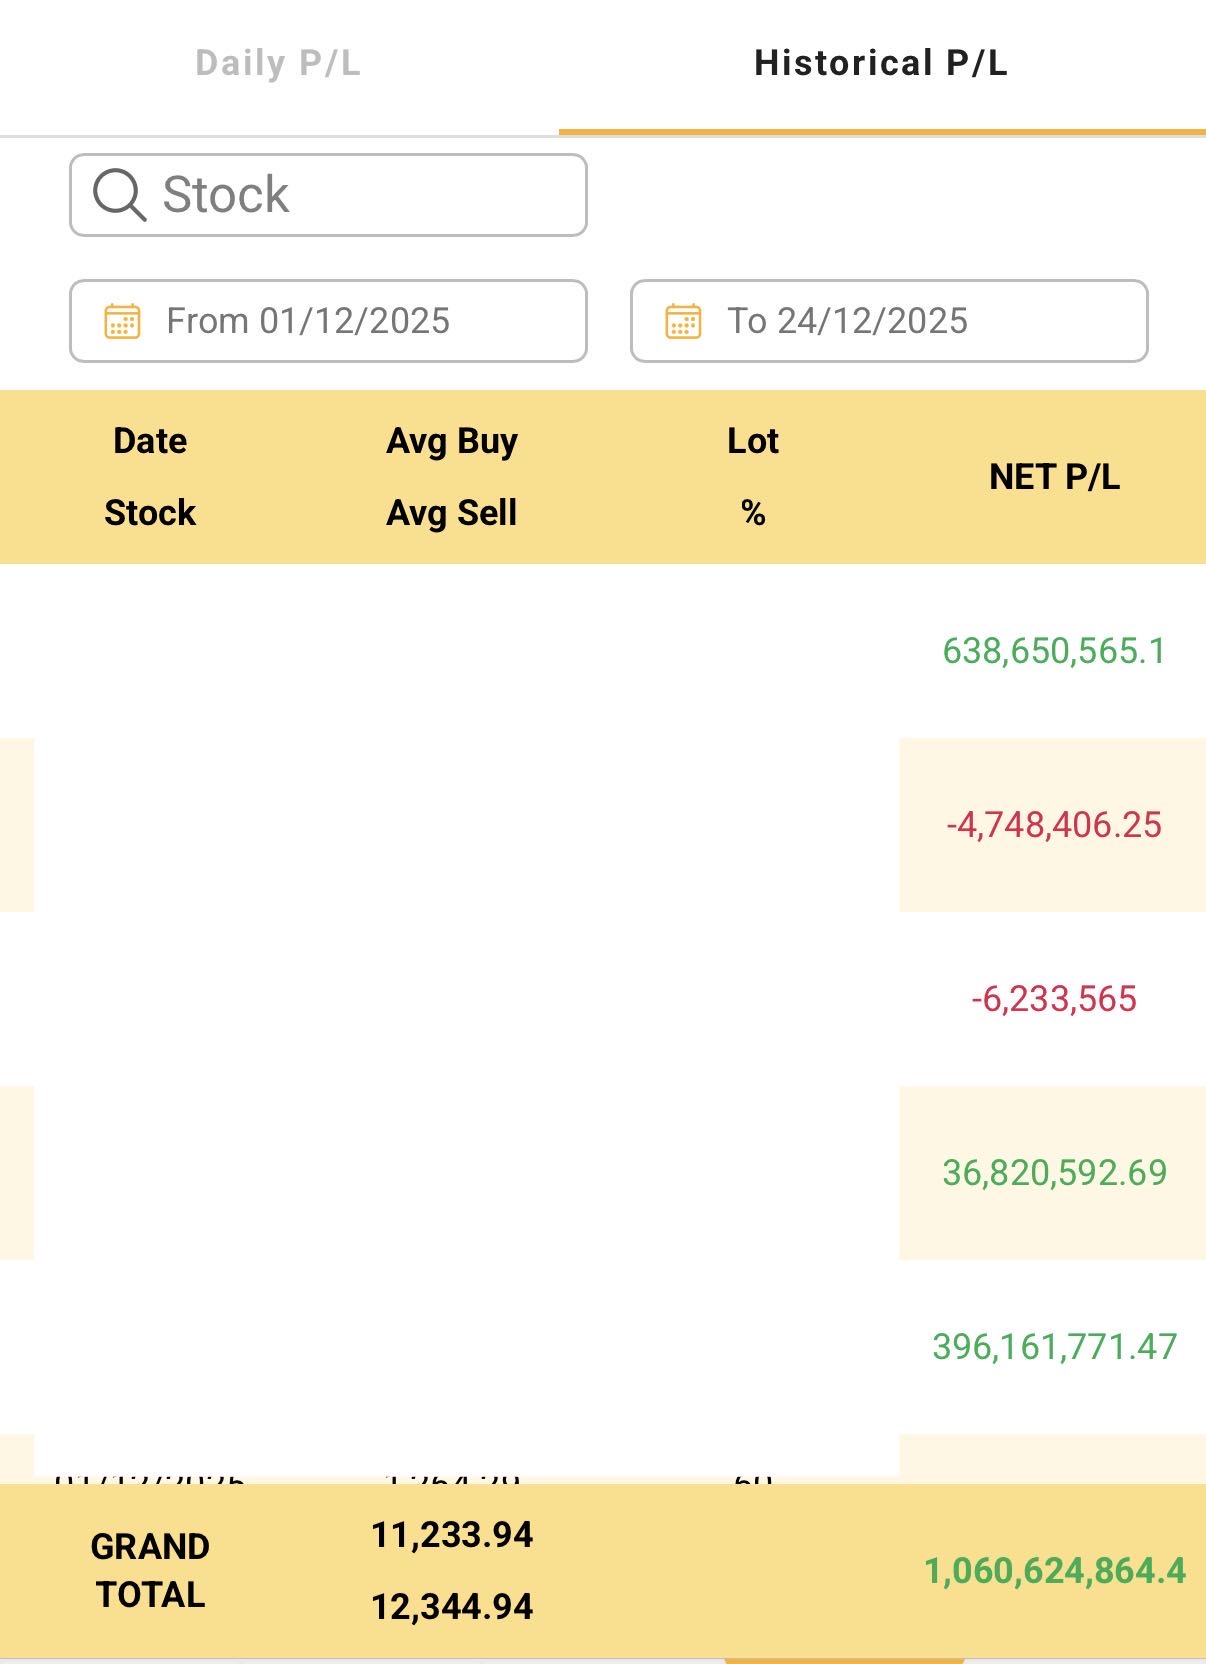Viewport: 1206px width, 1664px height.
Task: Switch to the Daily P/L tab
Action: (x=278, y=64)
